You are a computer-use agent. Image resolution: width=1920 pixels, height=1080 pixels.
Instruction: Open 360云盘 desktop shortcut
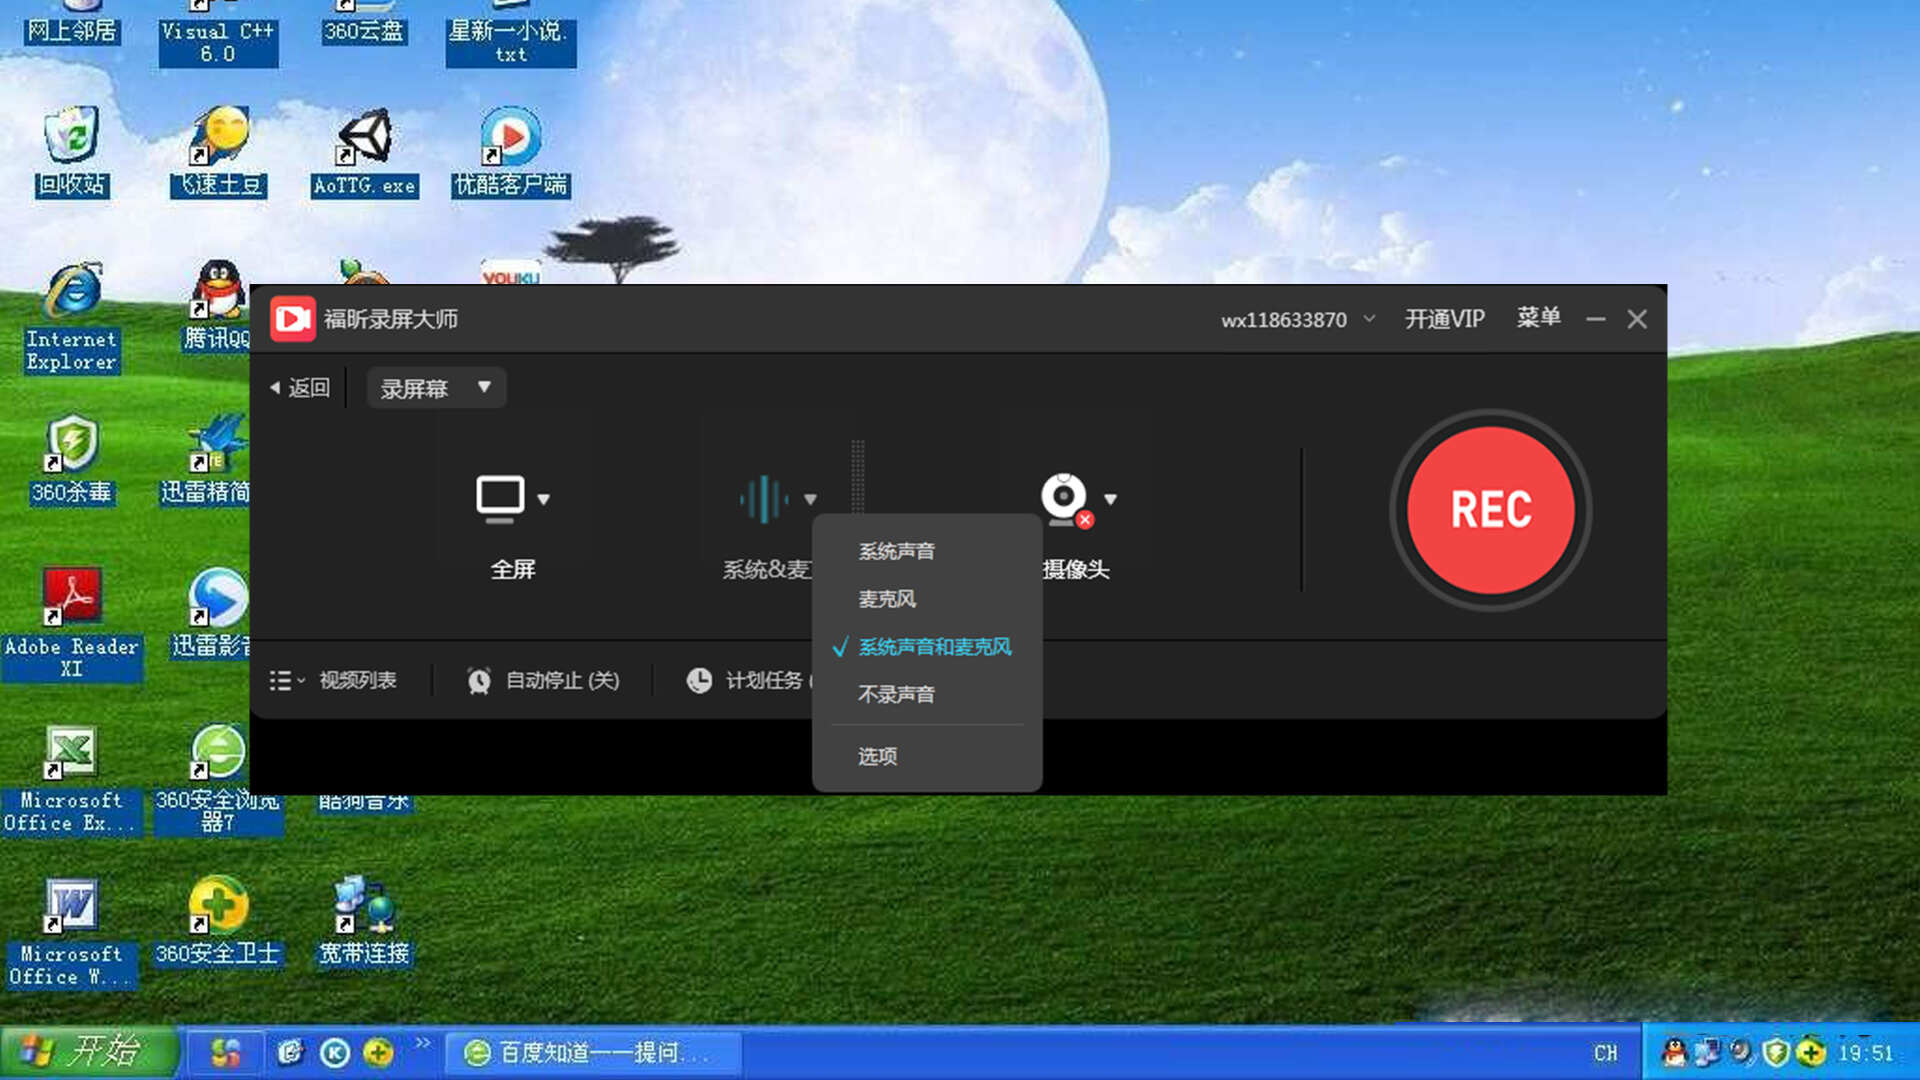click(x=364, y=24)
